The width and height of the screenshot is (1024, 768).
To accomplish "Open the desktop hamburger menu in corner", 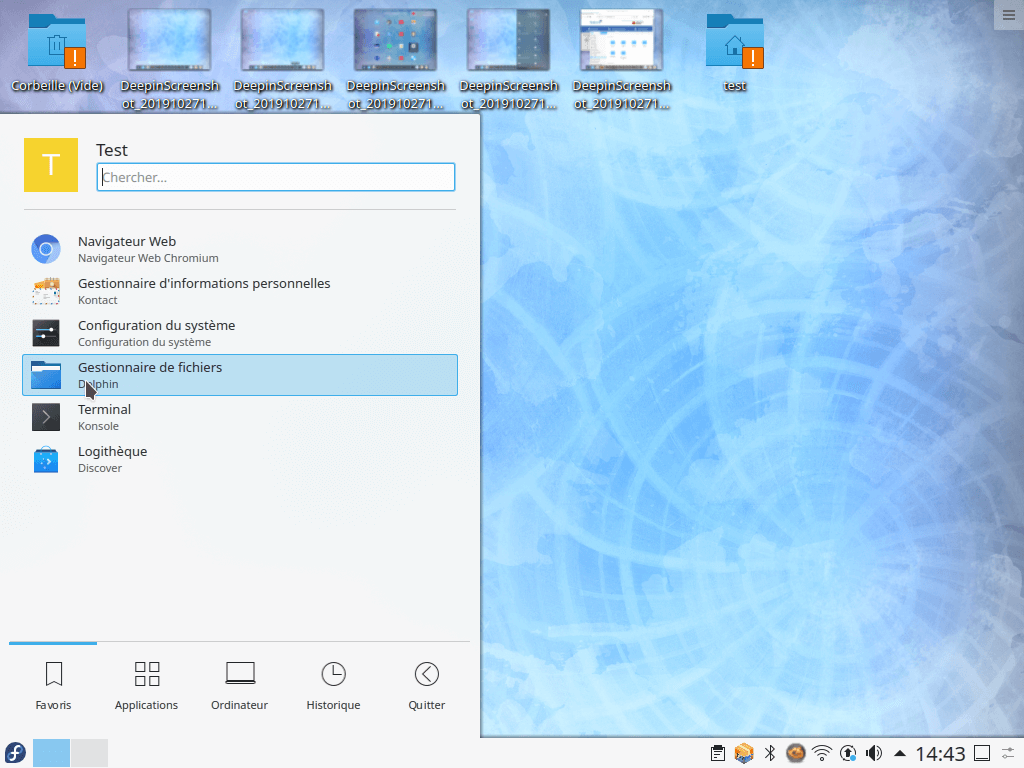I will pyautogui.click(x=1009, y=15).
